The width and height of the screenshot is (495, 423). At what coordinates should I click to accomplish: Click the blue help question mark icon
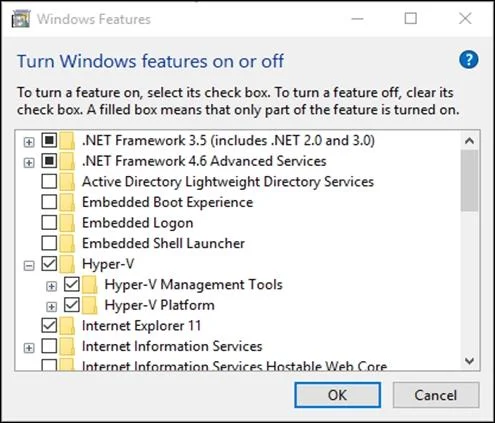click(x=468, y=60)
